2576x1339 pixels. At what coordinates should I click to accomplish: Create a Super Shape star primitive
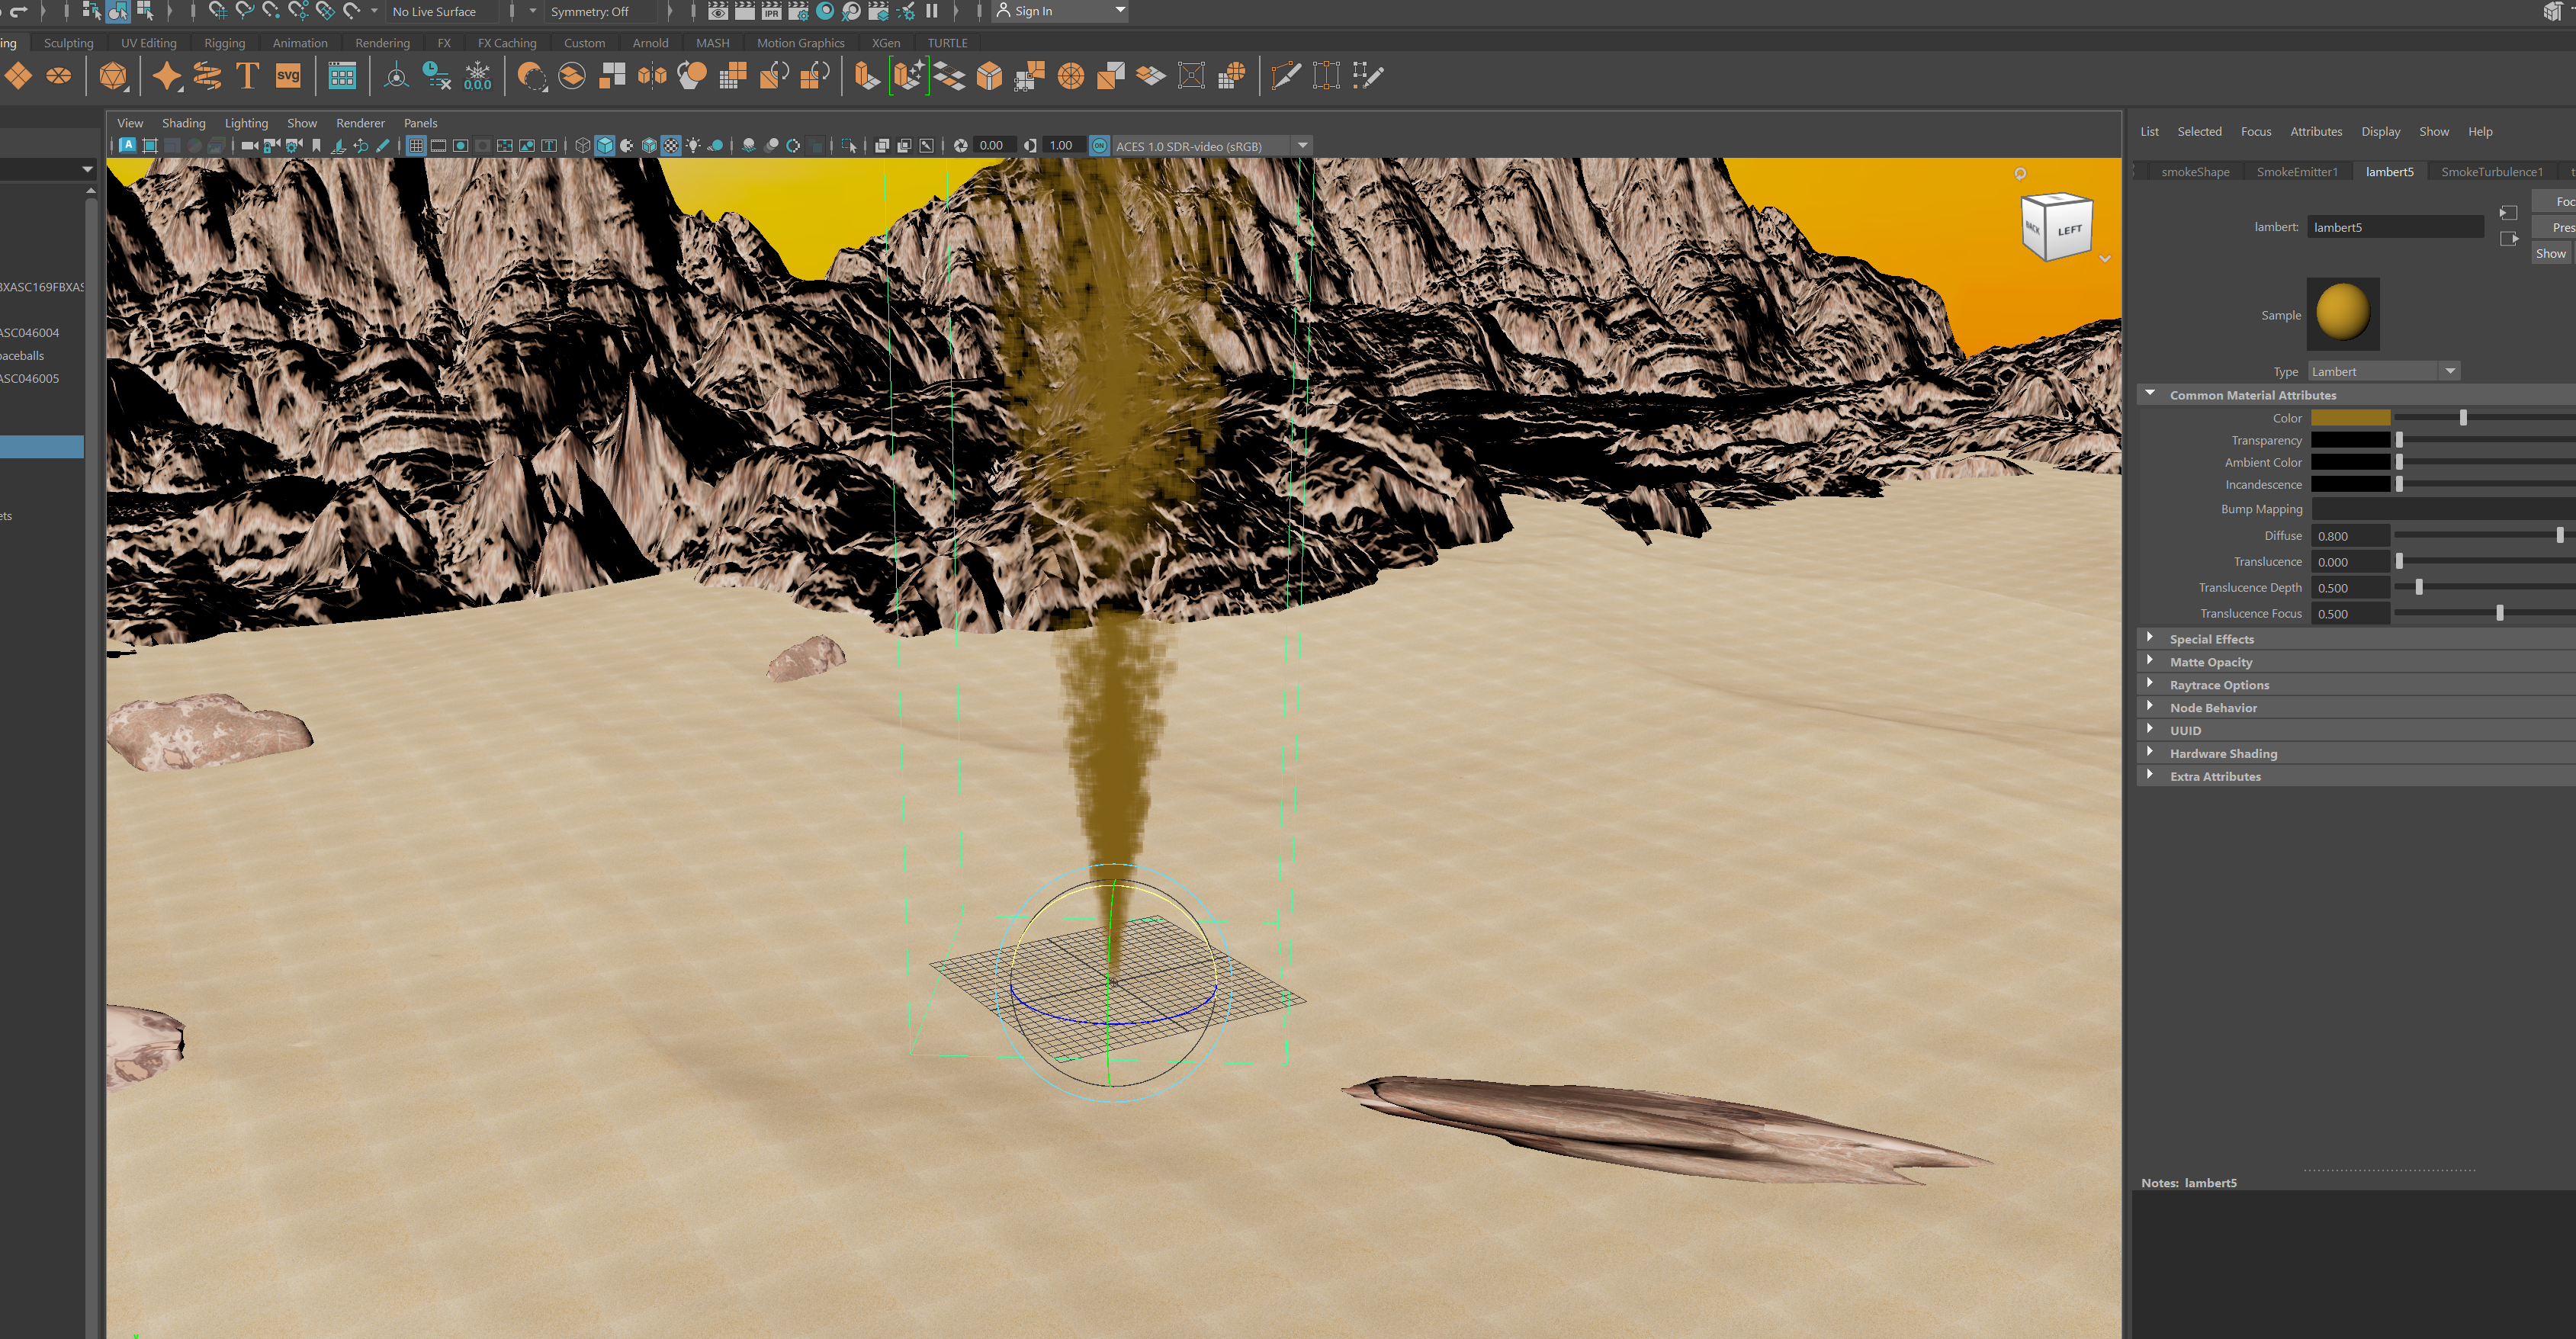pos(167,76)
